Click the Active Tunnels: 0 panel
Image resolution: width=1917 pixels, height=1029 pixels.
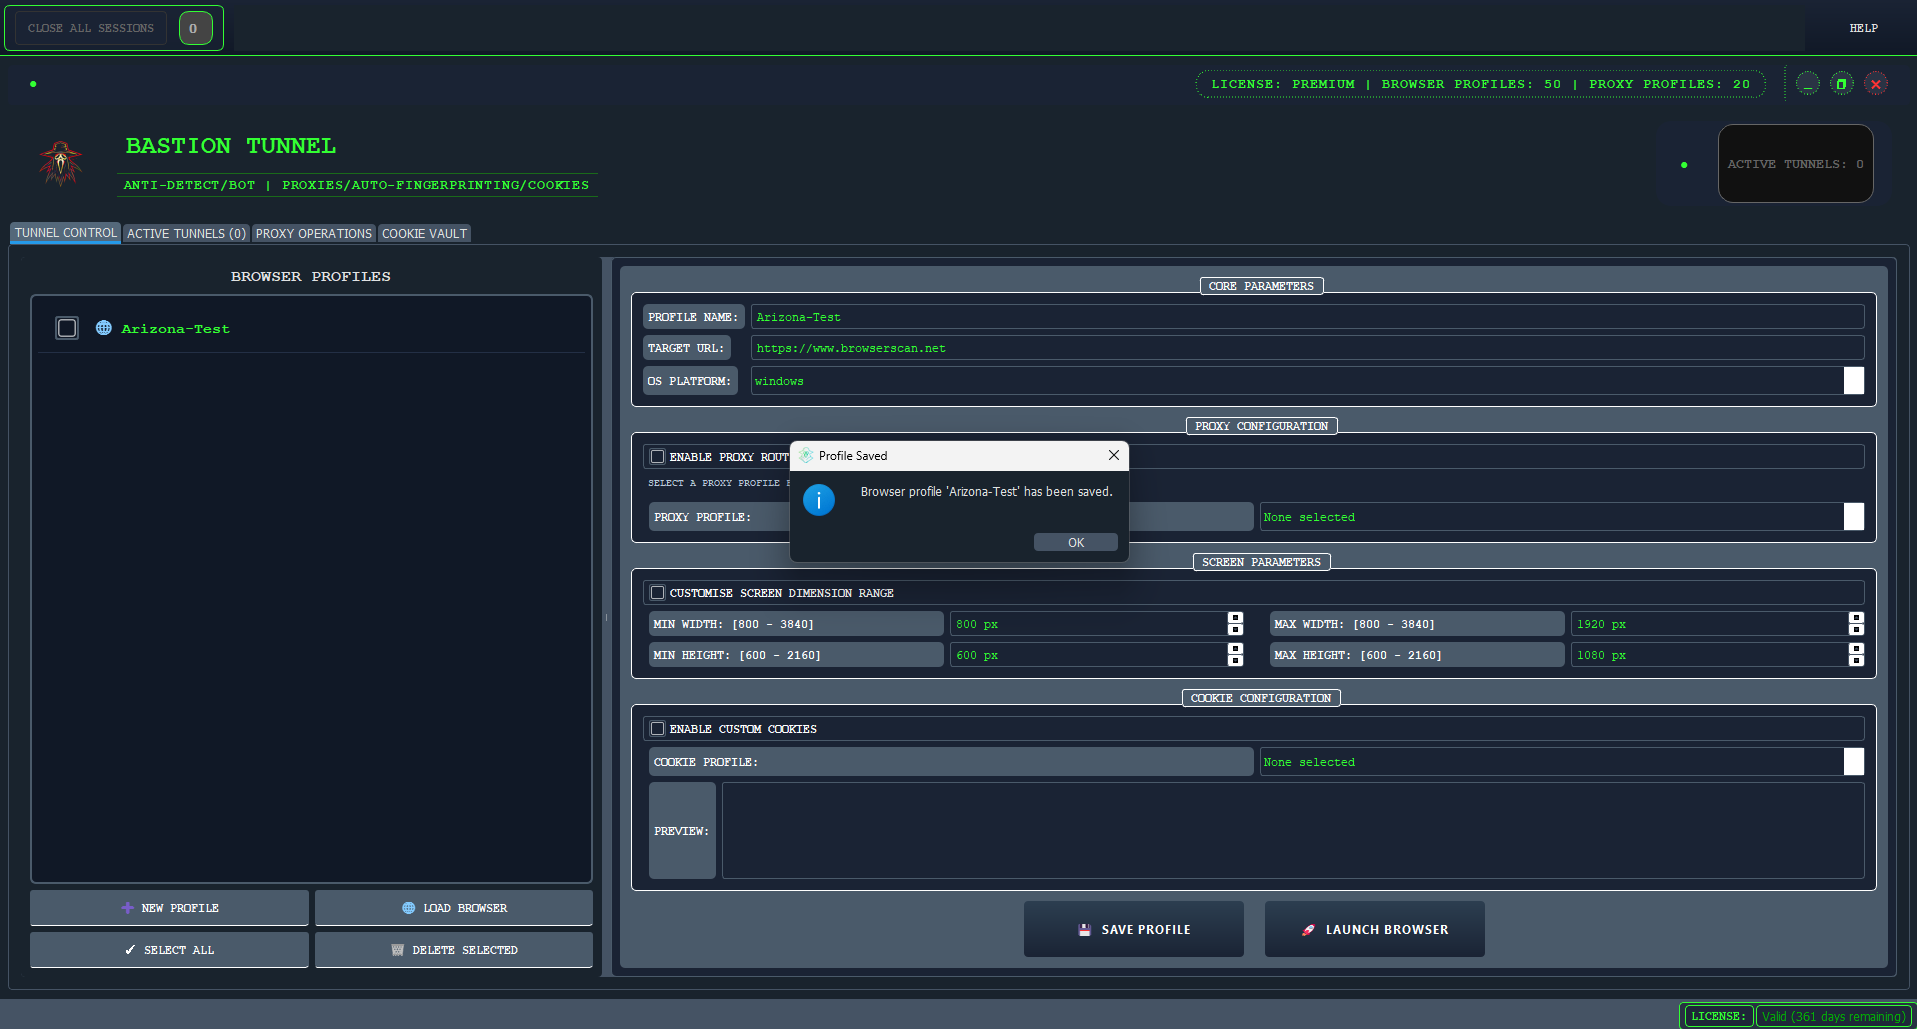tap(1795, 163)
